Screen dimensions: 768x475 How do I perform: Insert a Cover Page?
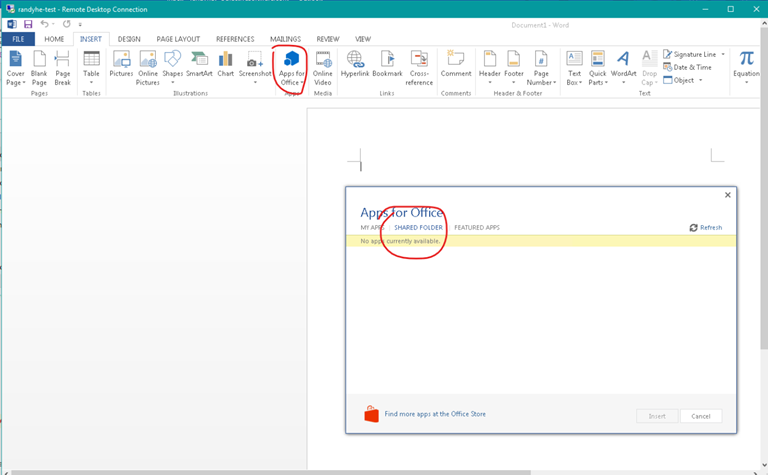pos(15,68)
